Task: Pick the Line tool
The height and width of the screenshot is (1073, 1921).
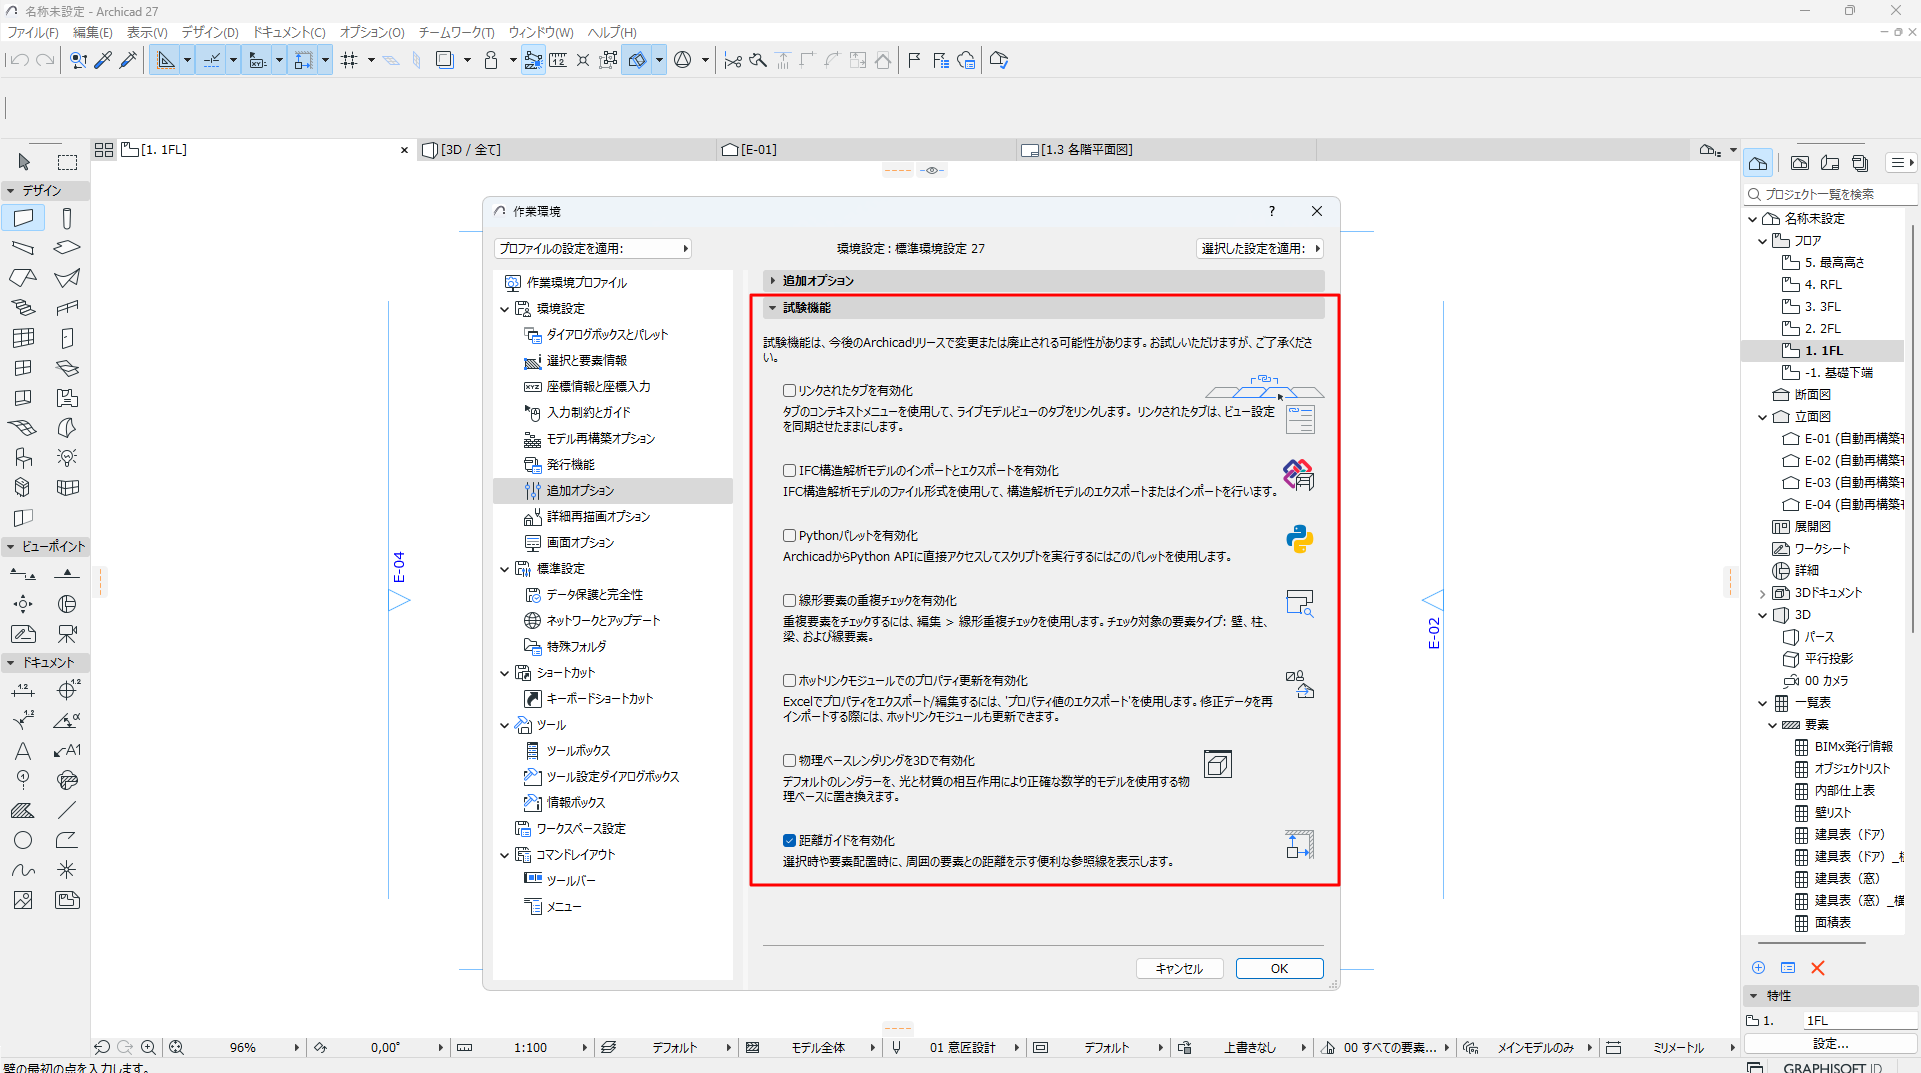Action: point(67,810)
